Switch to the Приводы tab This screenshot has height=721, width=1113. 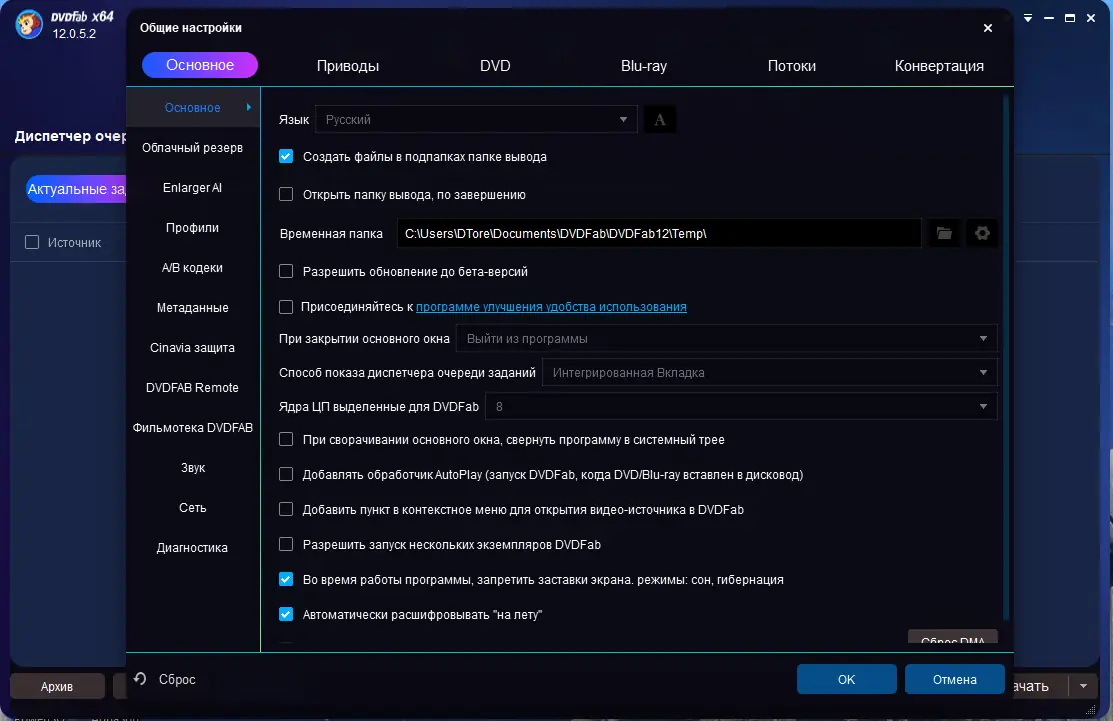tap(348, 66)
